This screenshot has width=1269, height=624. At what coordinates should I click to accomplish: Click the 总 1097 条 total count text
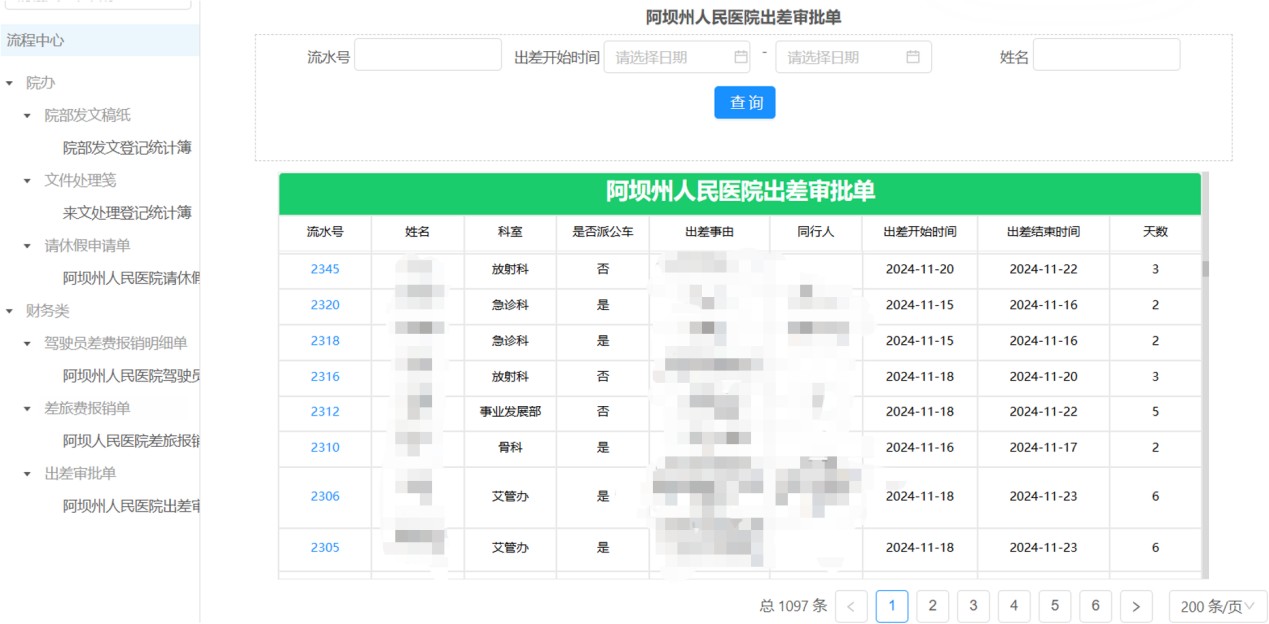click(x=794, y=606)
